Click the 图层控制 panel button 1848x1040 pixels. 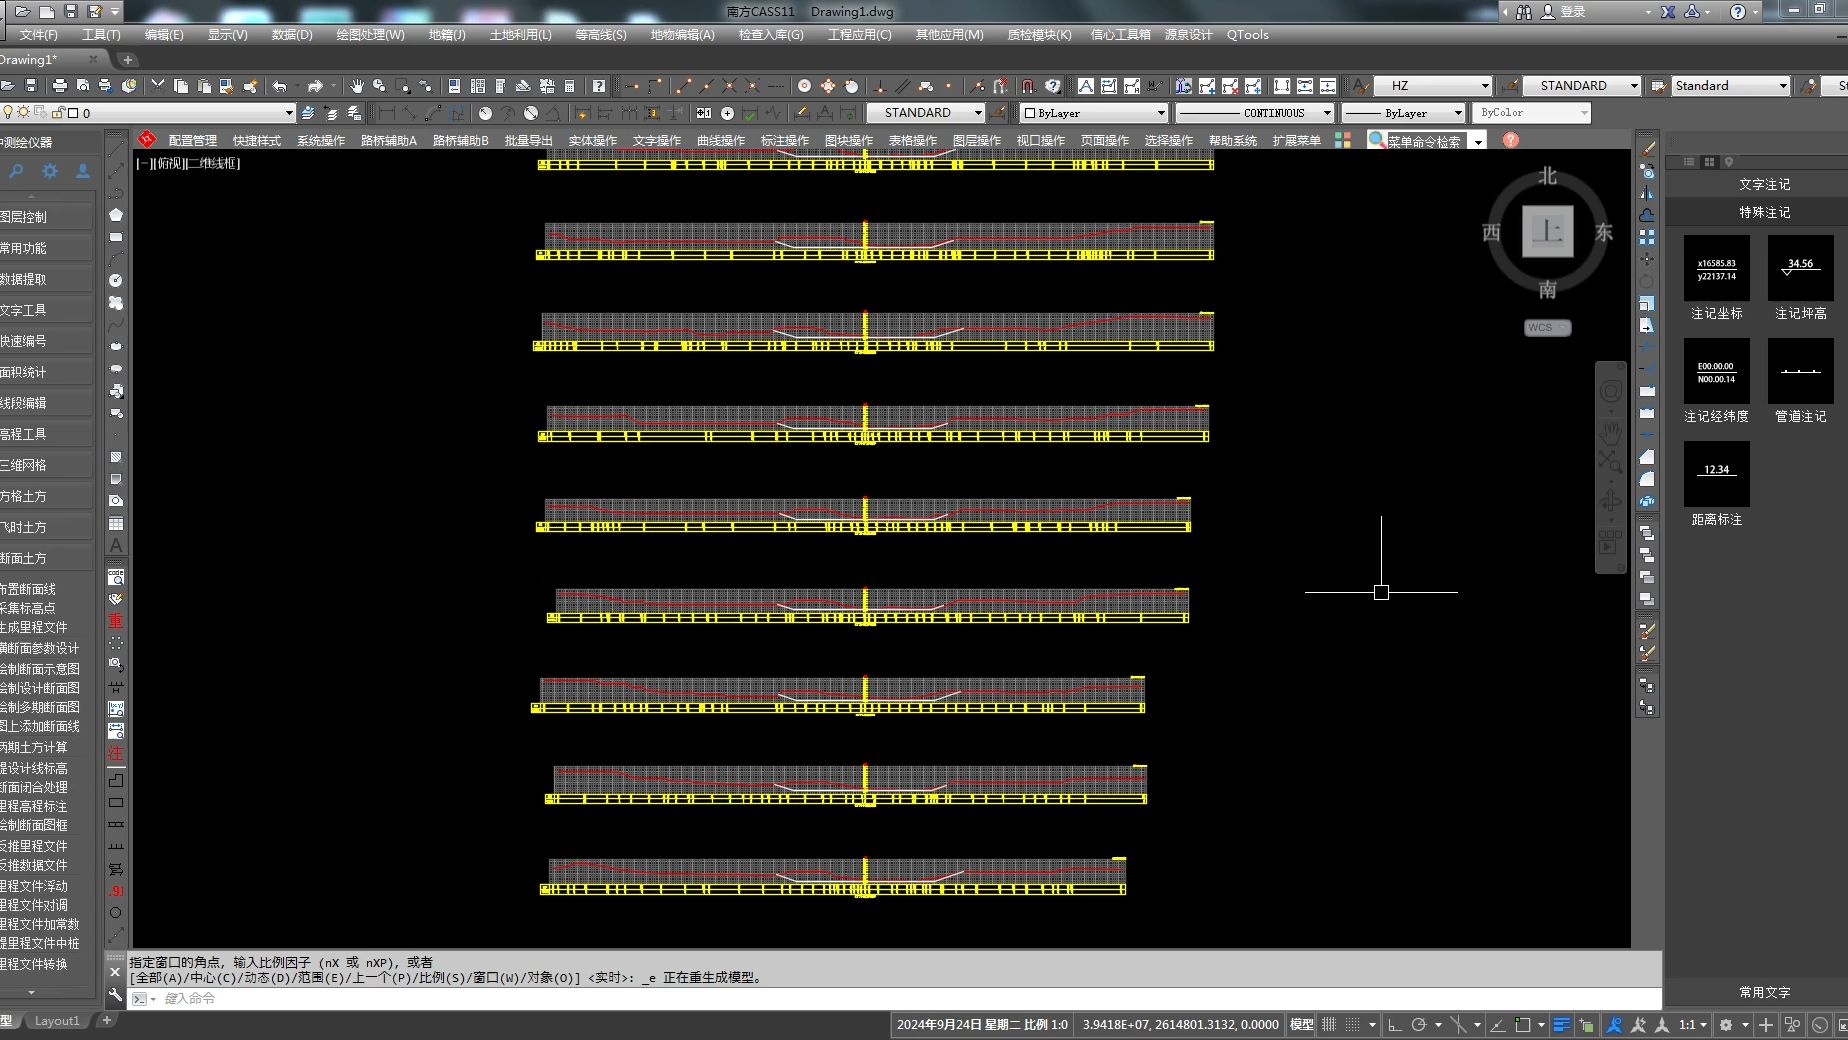click(46, 217)
